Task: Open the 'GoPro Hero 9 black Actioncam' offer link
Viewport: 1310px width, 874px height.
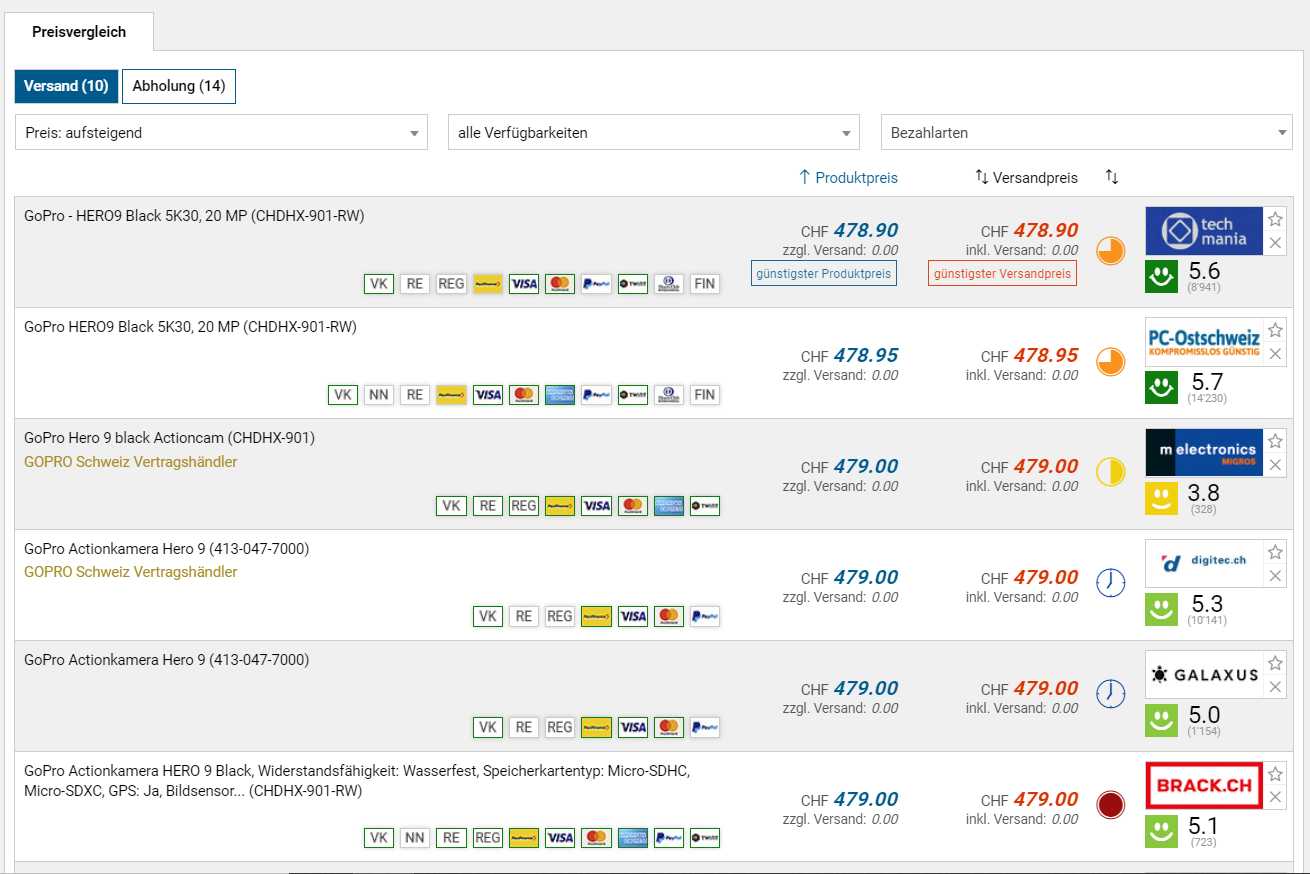Action: pos(169,438)
